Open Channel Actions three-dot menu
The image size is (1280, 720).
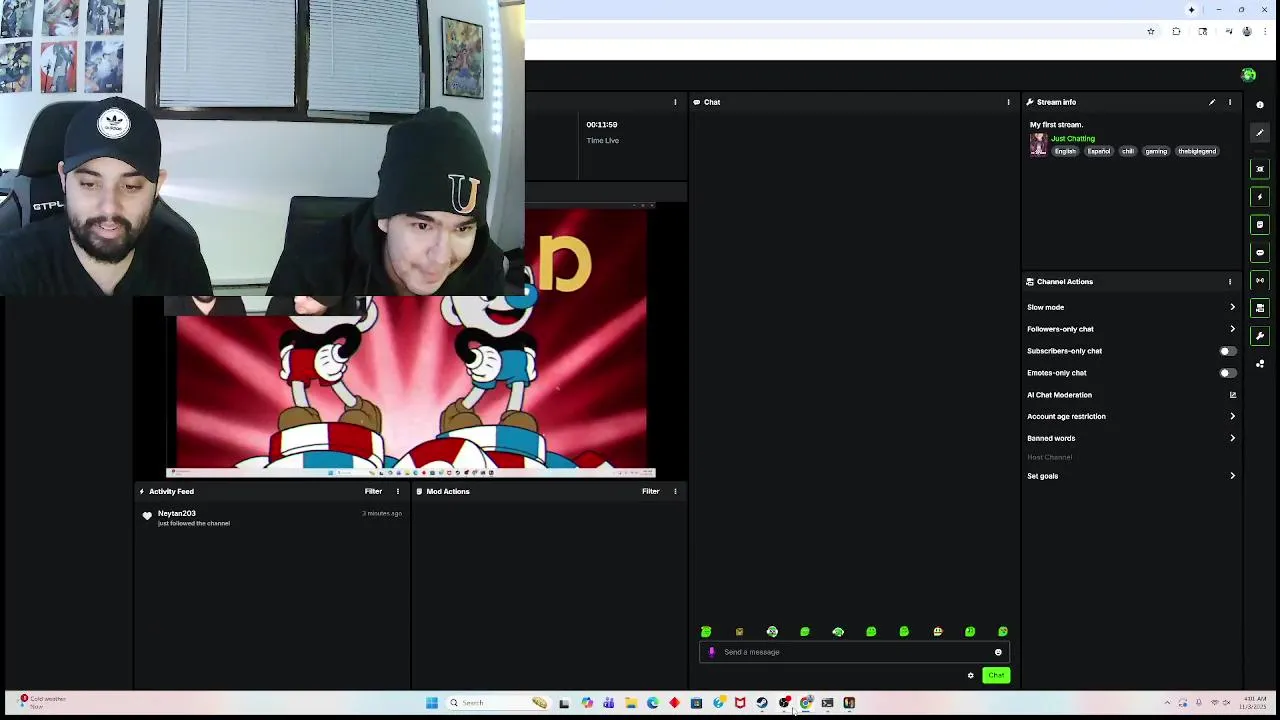coord(1230,282)
